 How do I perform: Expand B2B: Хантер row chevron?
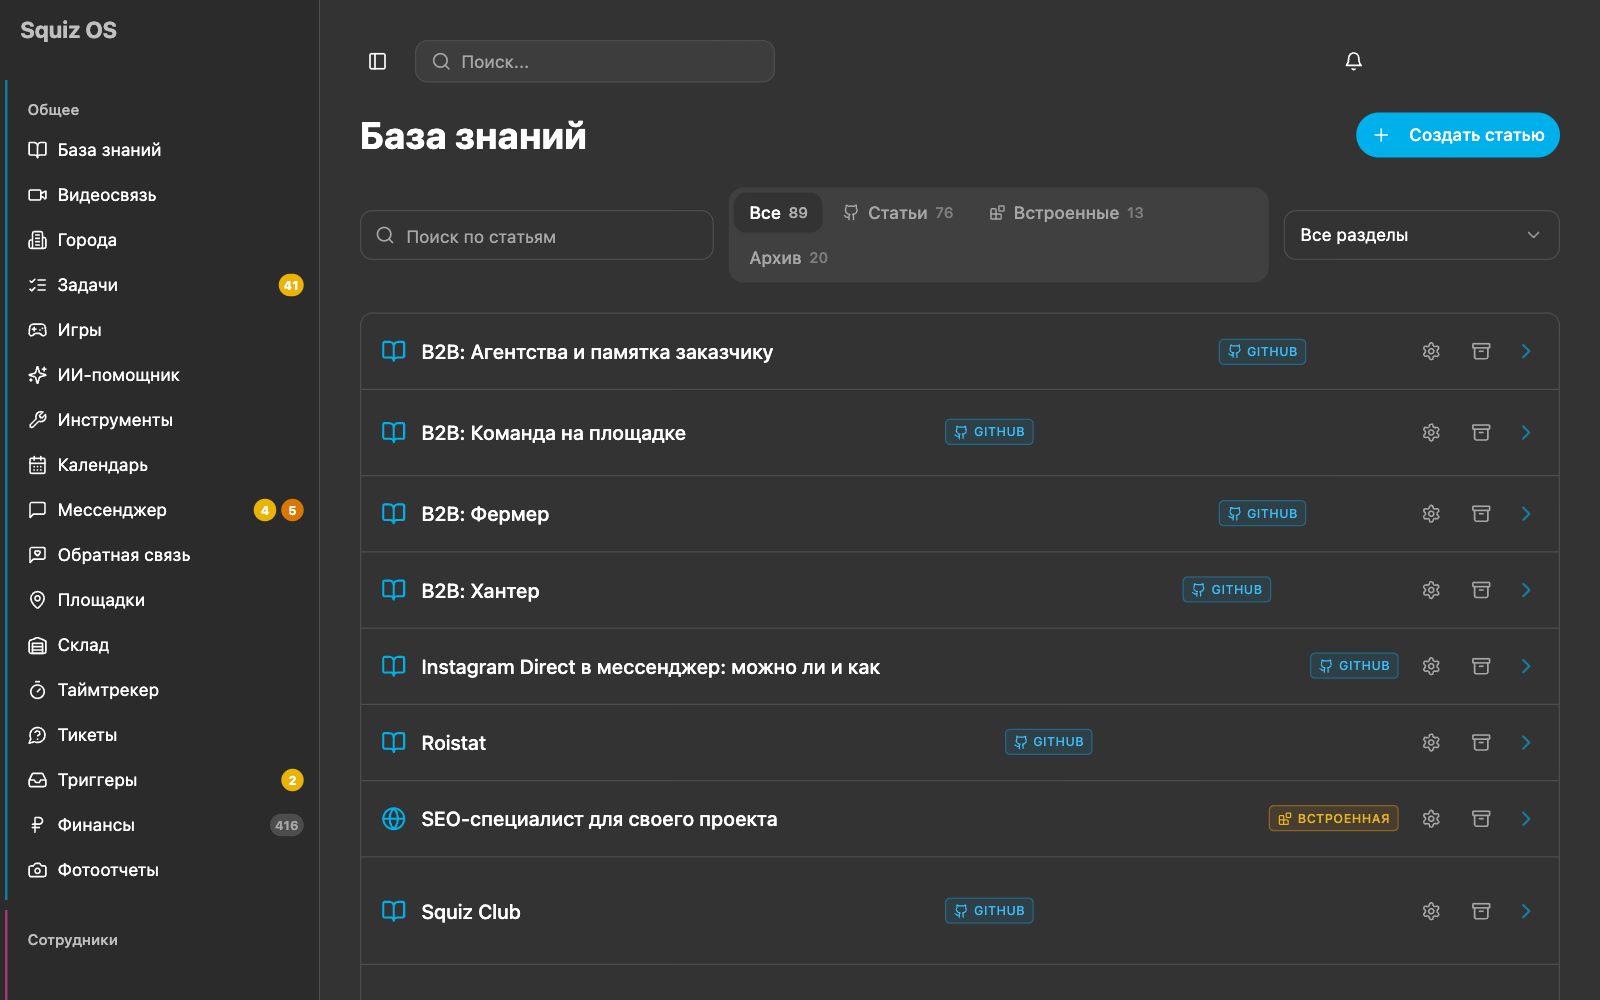coord(1526,590)
